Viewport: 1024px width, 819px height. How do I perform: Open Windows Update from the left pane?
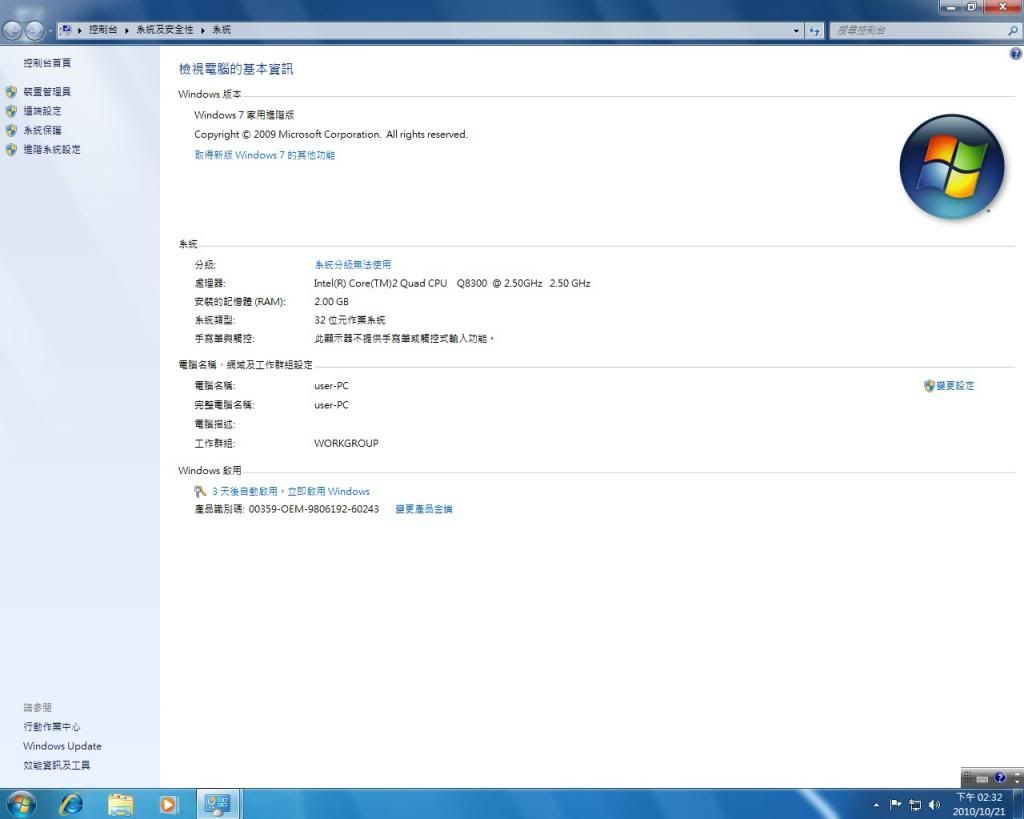[62, 746]
